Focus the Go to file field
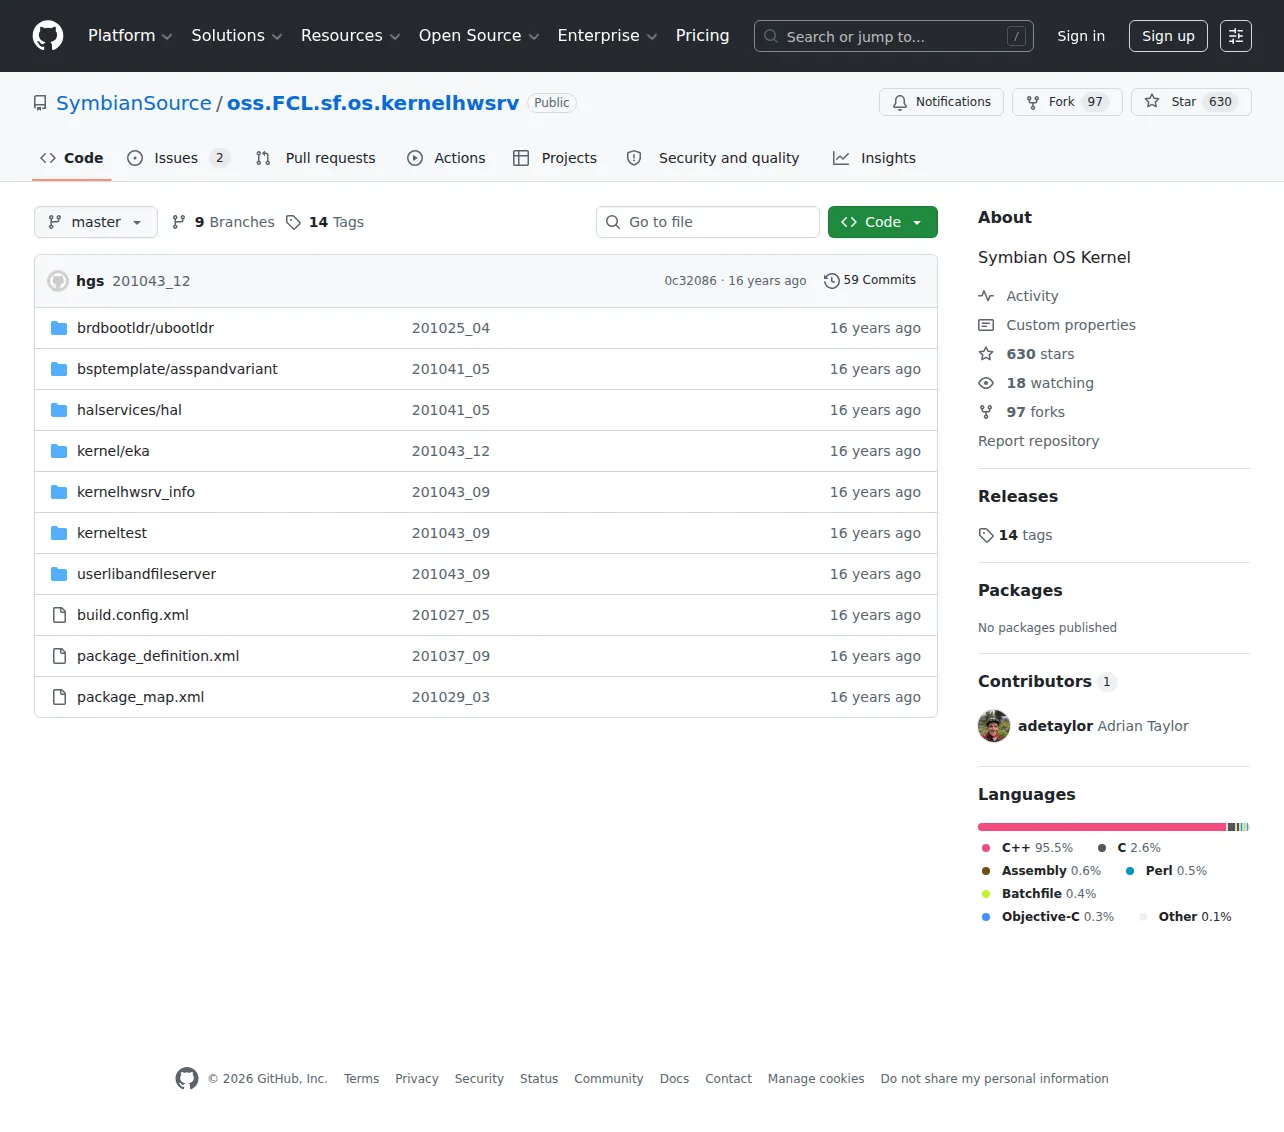Viewport: 1284px width, 1132px height. click(x=708, y=222)
